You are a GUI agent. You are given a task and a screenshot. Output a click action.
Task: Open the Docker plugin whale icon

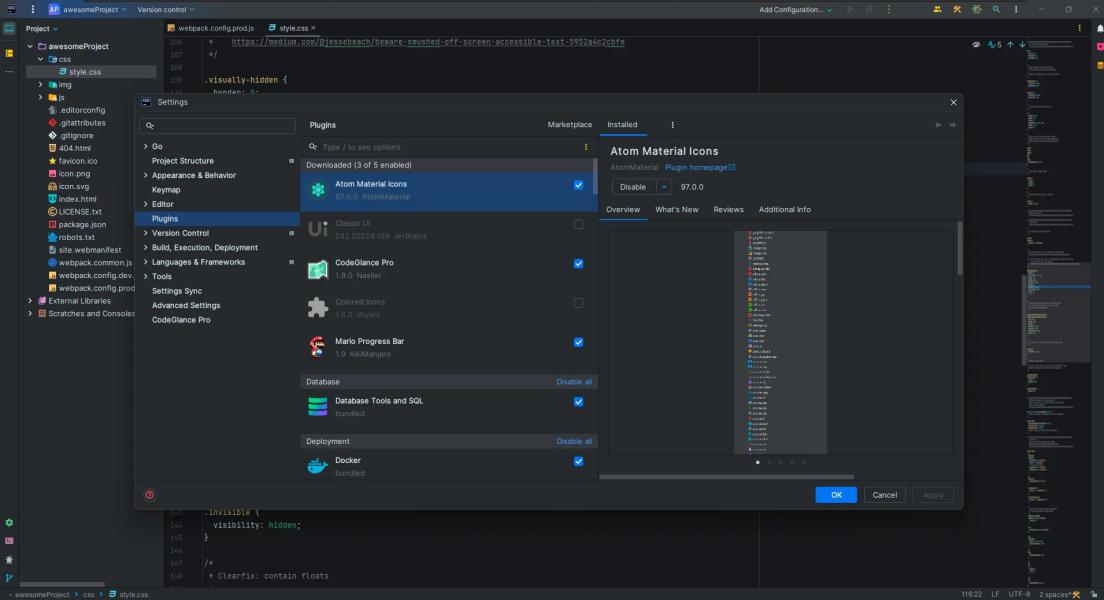[317, 466]
